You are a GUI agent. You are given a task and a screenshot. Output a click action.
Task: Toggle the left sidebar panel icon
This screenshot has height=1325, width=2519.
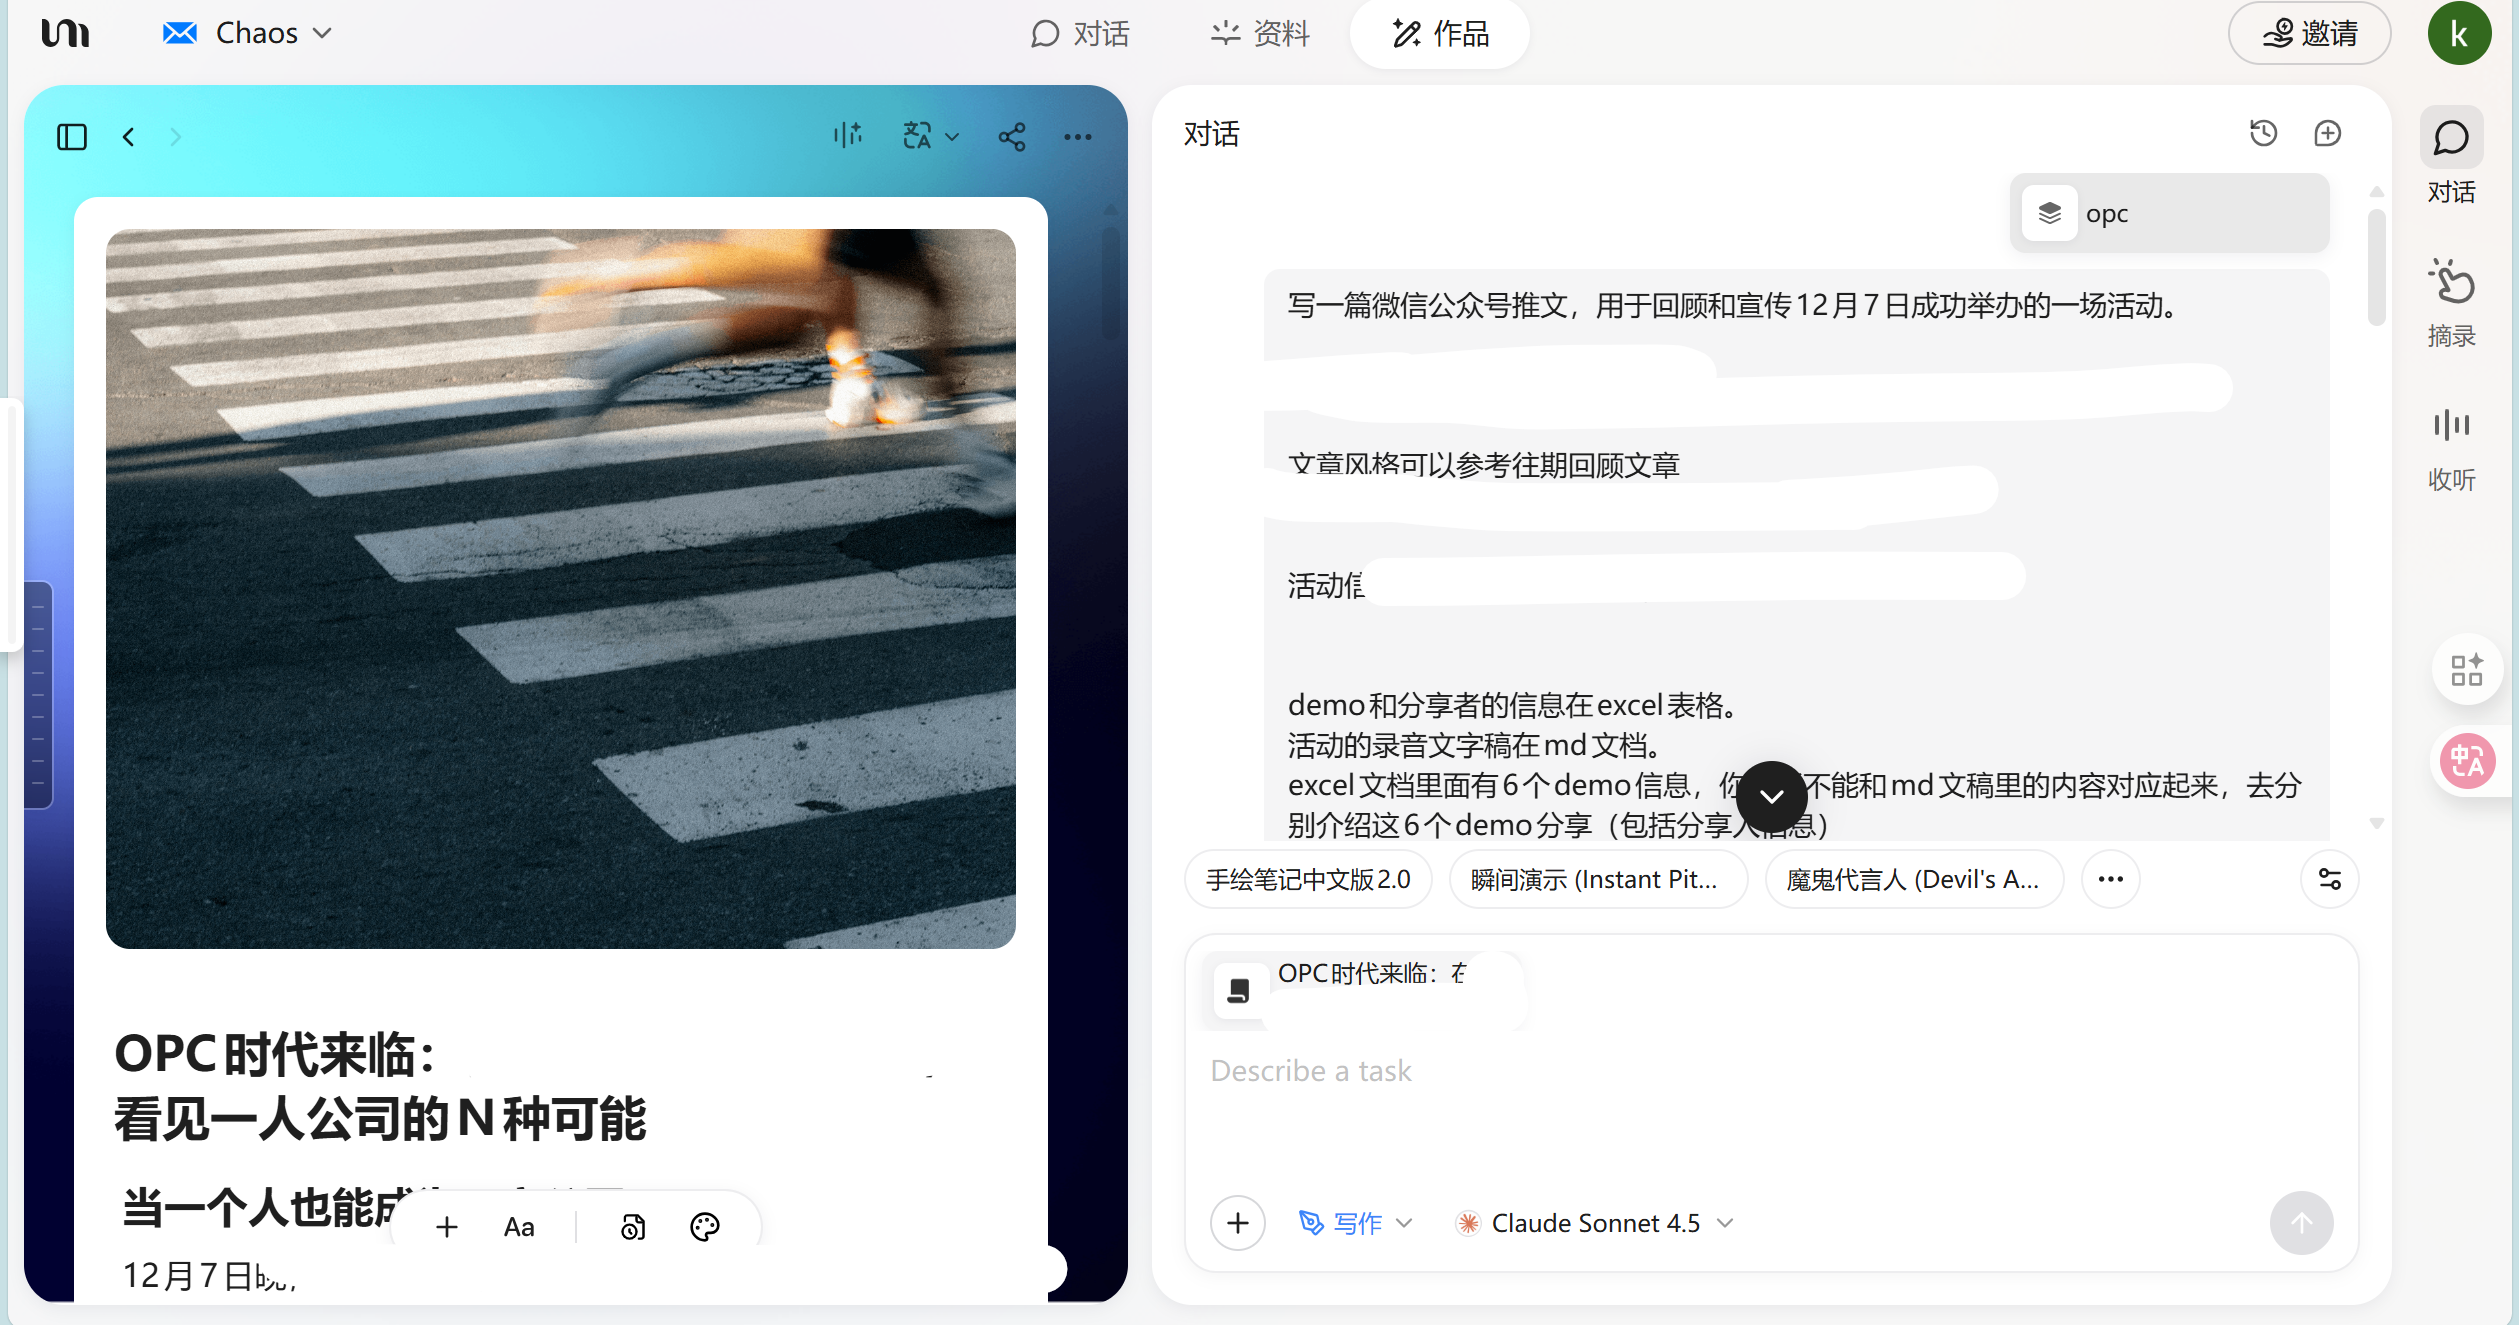click(72, 137)
